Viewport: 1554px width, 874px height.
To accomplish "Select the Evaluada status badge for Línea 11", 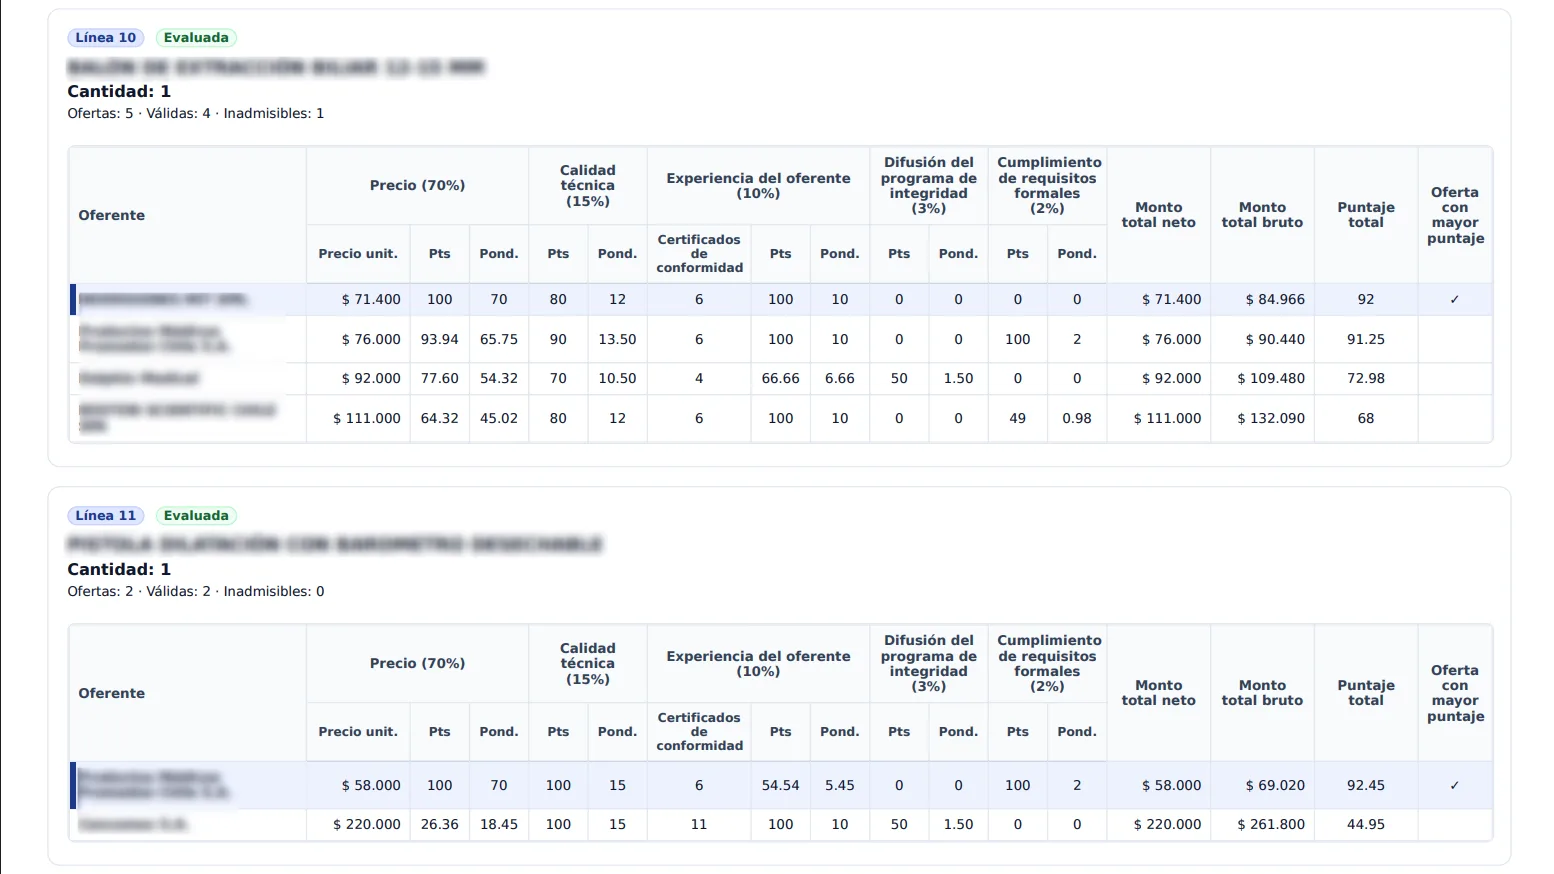I will point(196,516).
